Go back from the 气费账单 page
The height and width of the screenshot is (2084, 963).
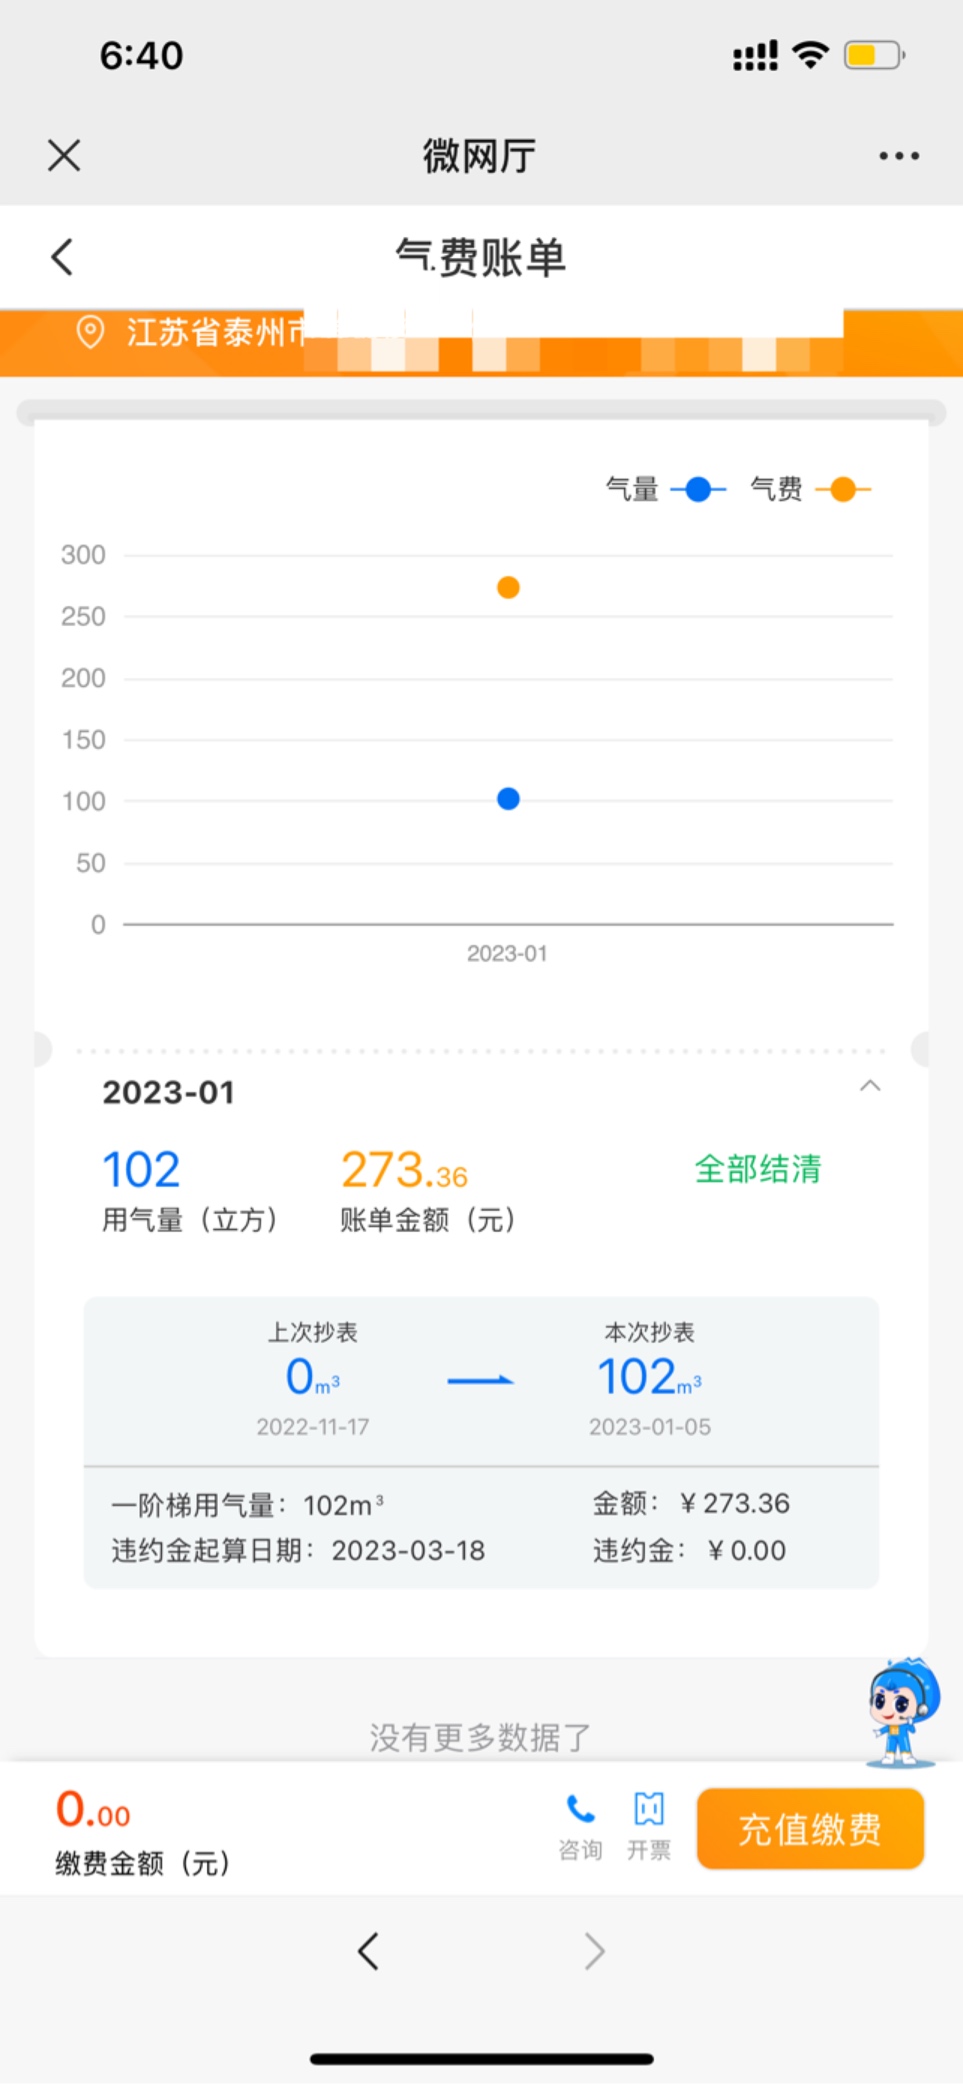point(62,257)
